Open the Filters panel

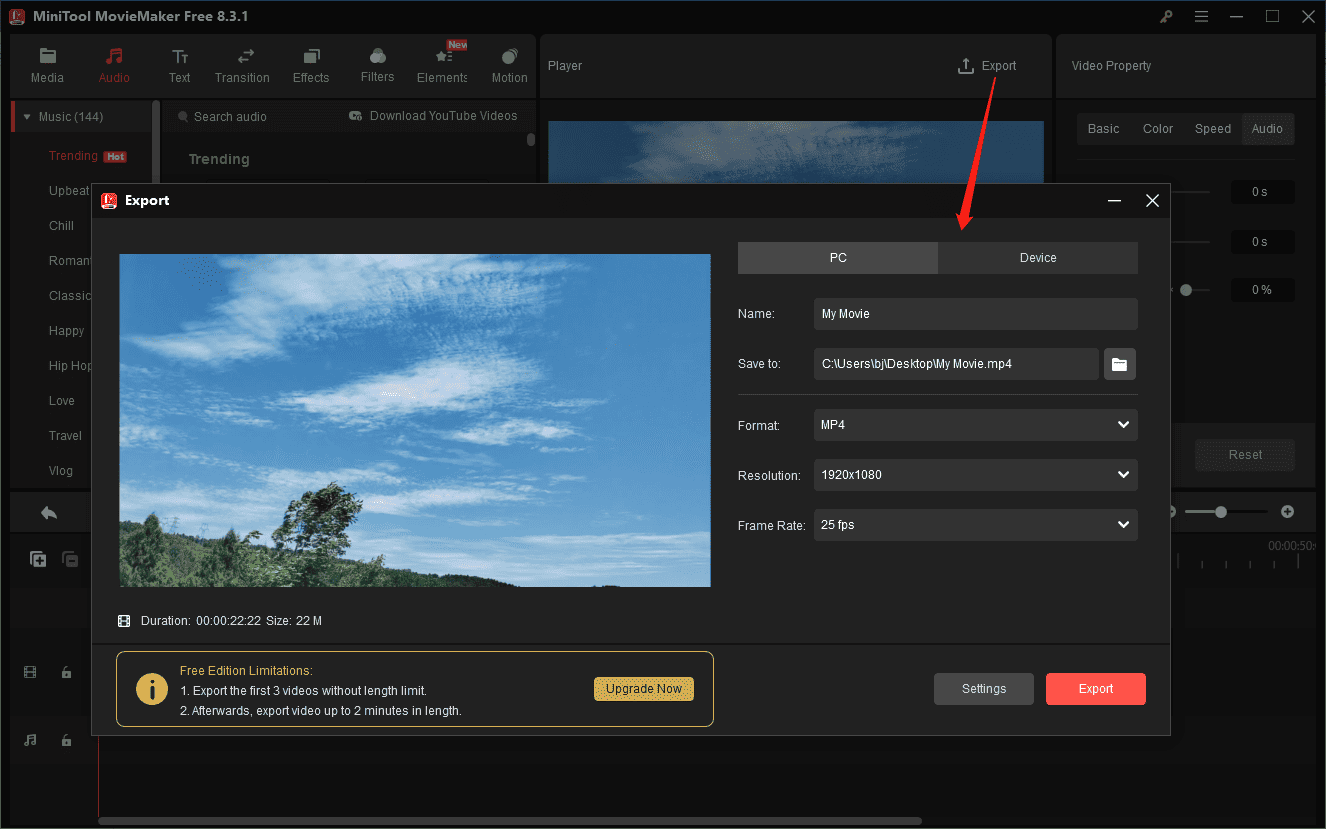tap(377, 64)
